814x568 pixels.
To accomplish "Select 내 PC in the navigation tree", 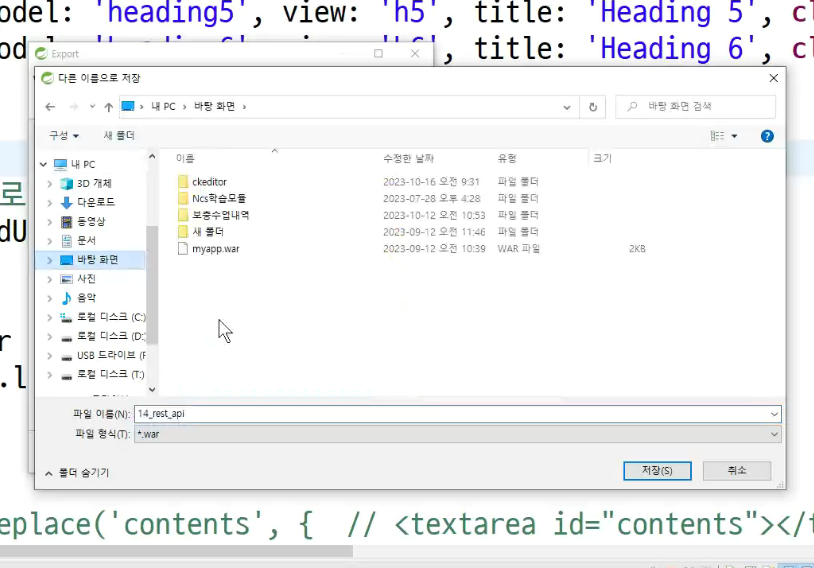I will click(x=83, y=165).
